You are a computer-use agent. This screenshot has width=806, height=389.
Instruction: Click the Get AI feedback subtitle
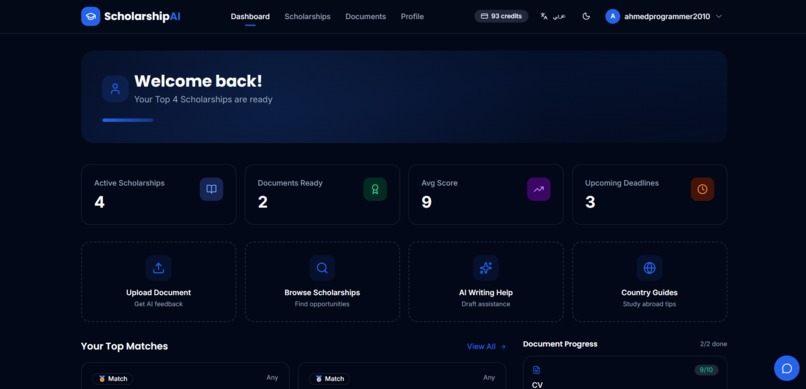coord(159,304)
